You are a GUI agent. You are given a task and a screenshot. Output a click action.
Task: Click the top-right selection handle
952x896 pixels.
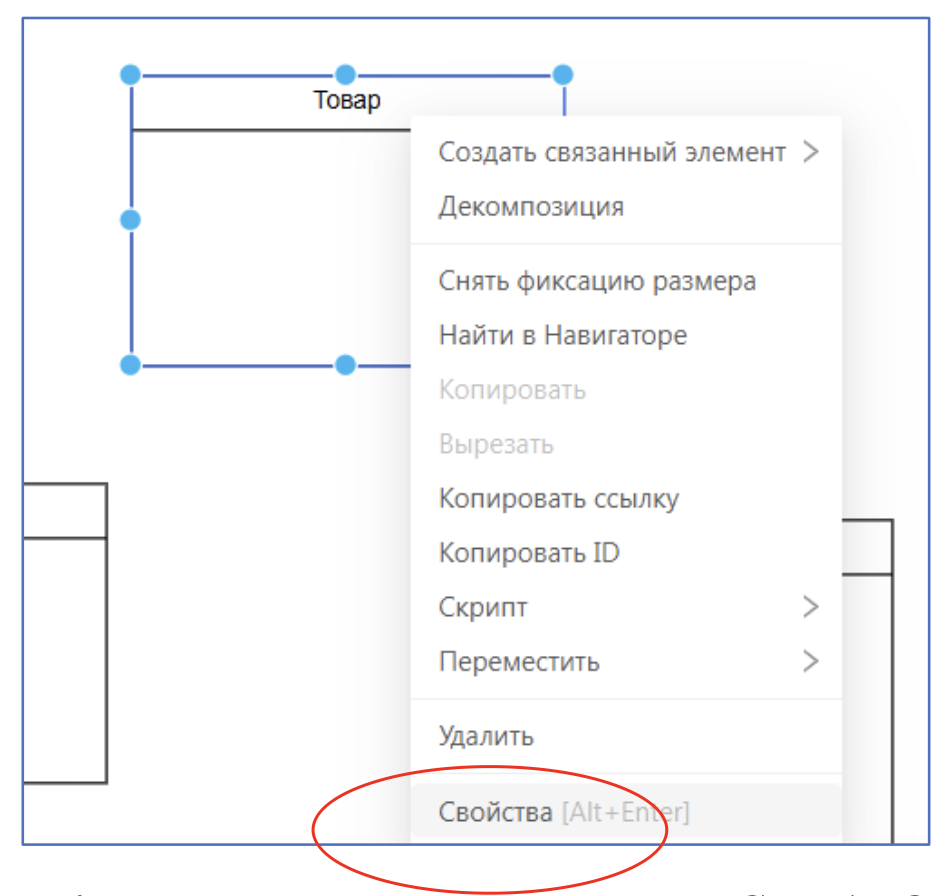pos(563,74)
